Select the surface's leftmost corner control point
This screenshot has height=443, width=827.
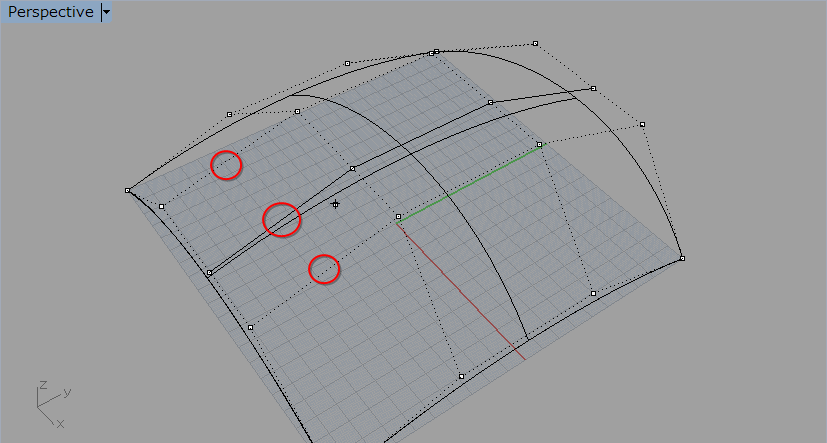pos(128,190)
